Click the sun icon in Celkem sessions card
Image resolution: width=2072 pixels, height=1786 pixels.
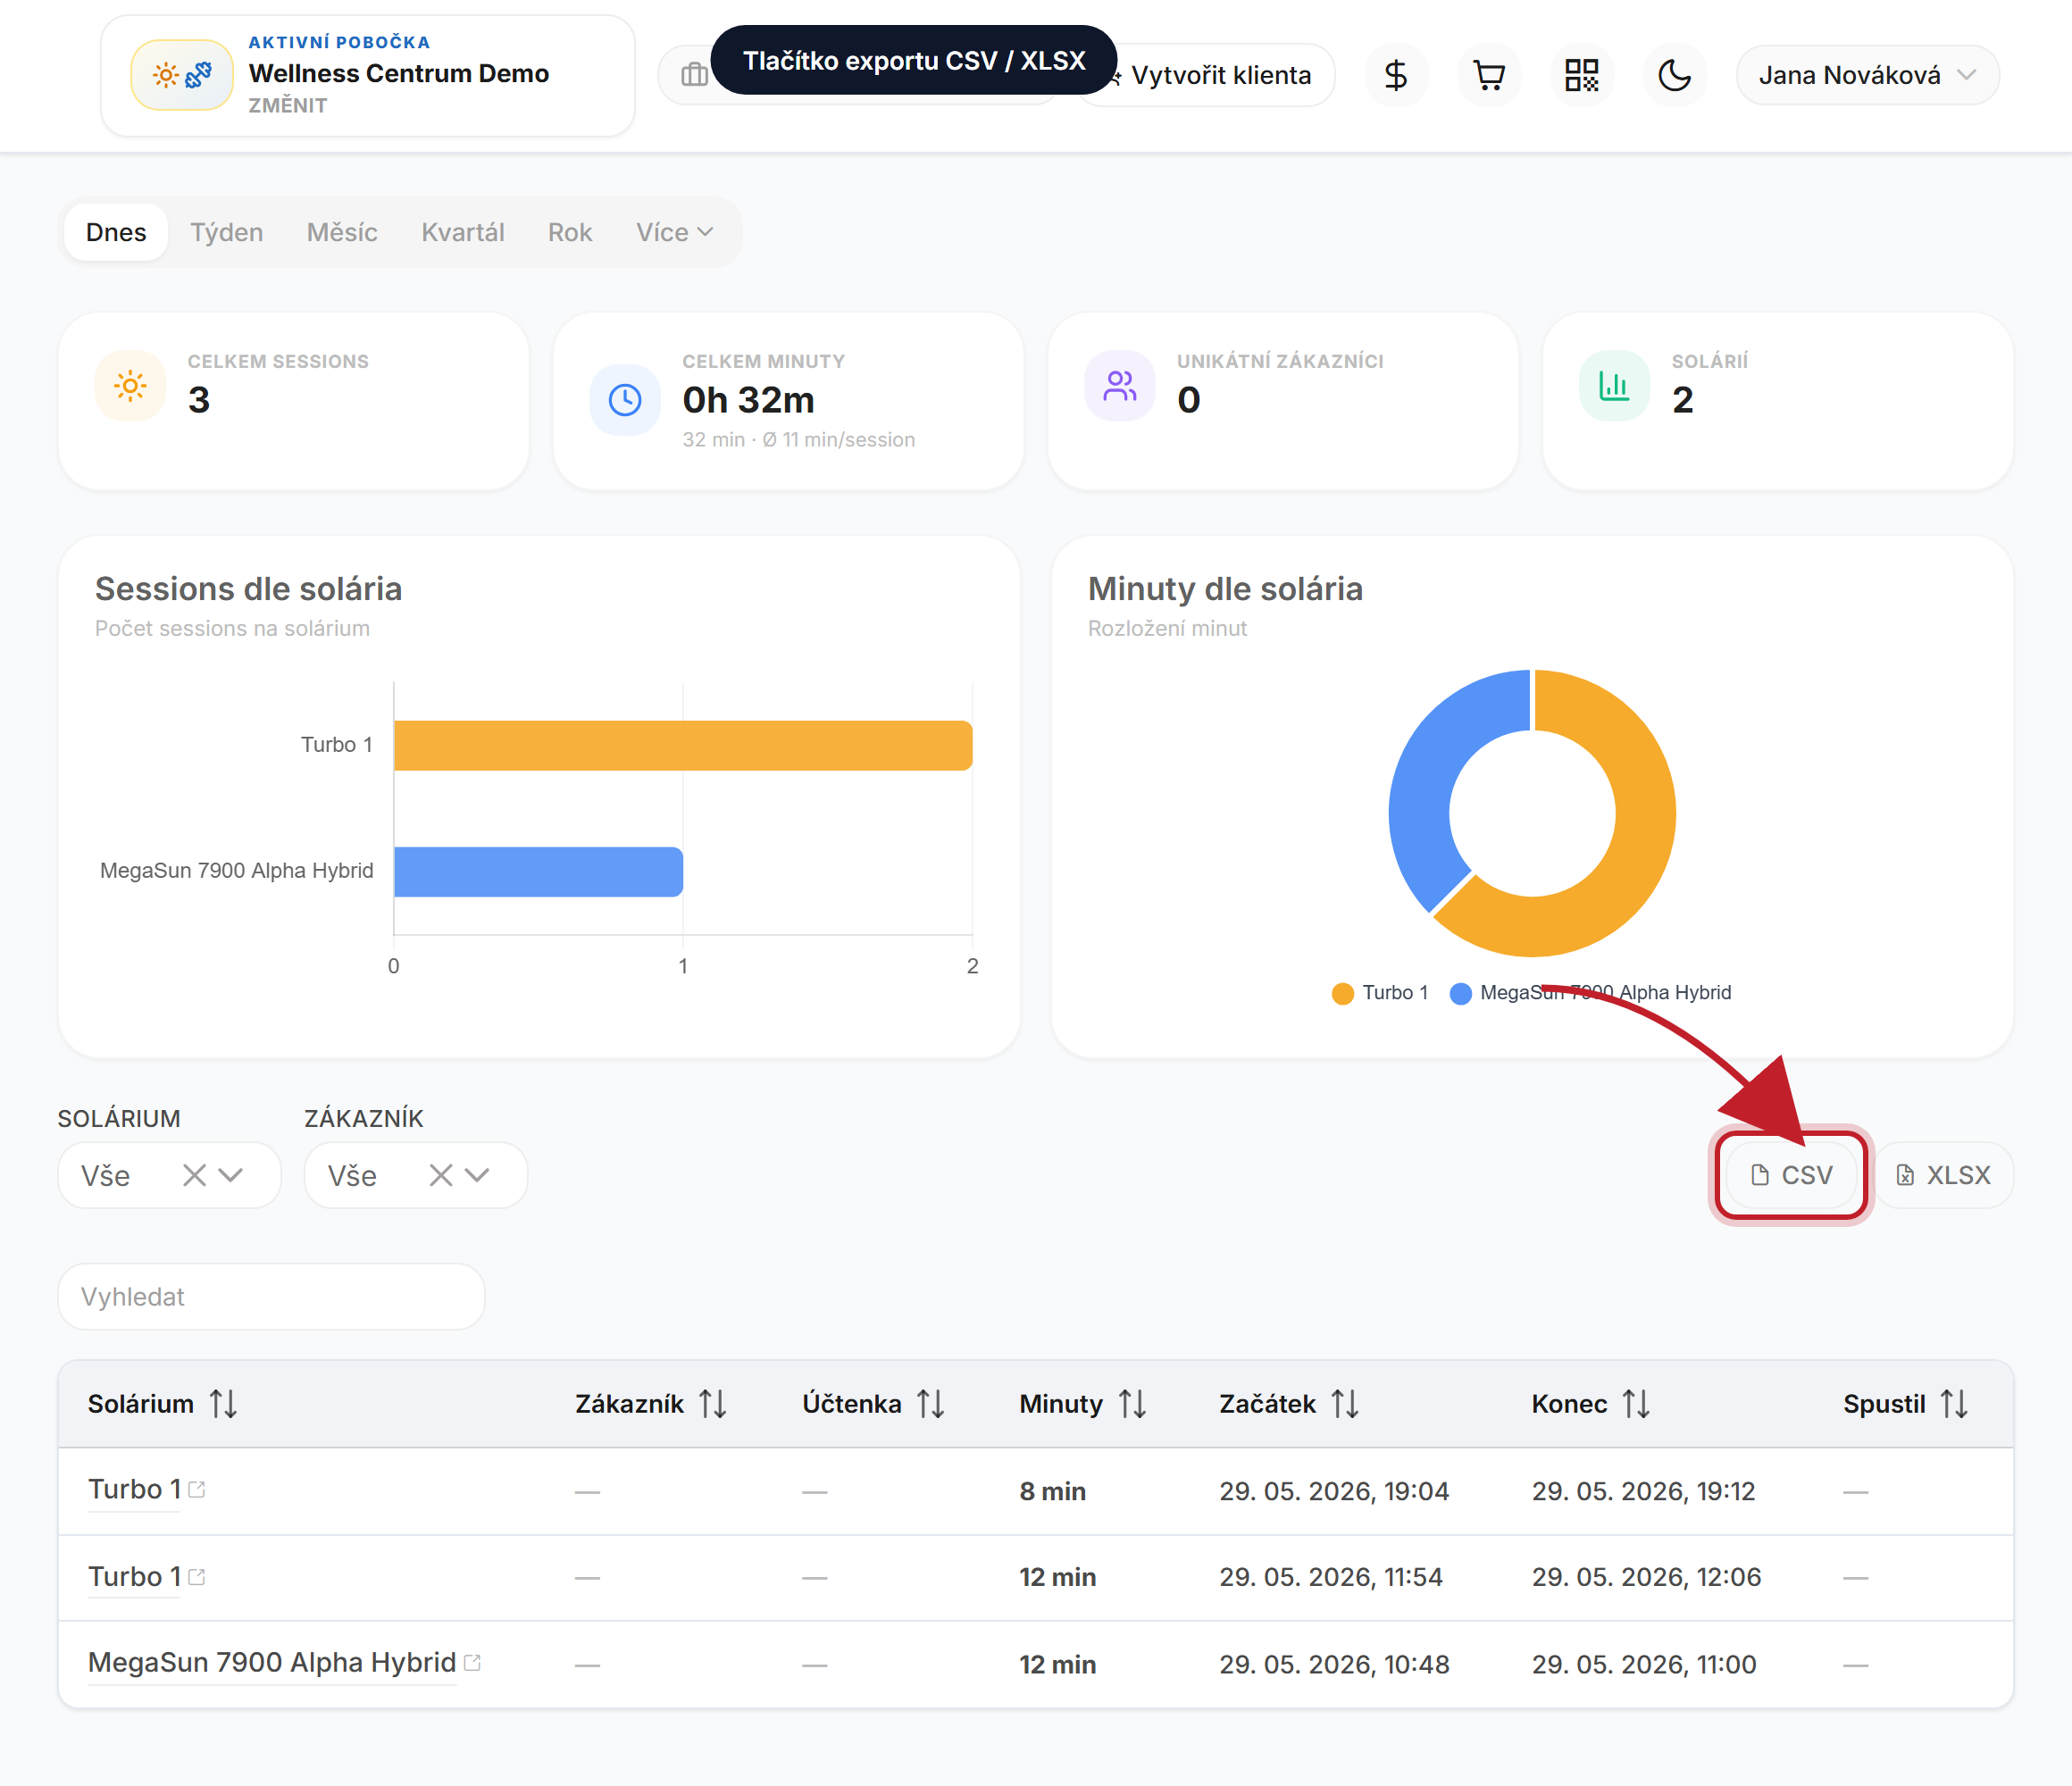click(x=130, y=386)
